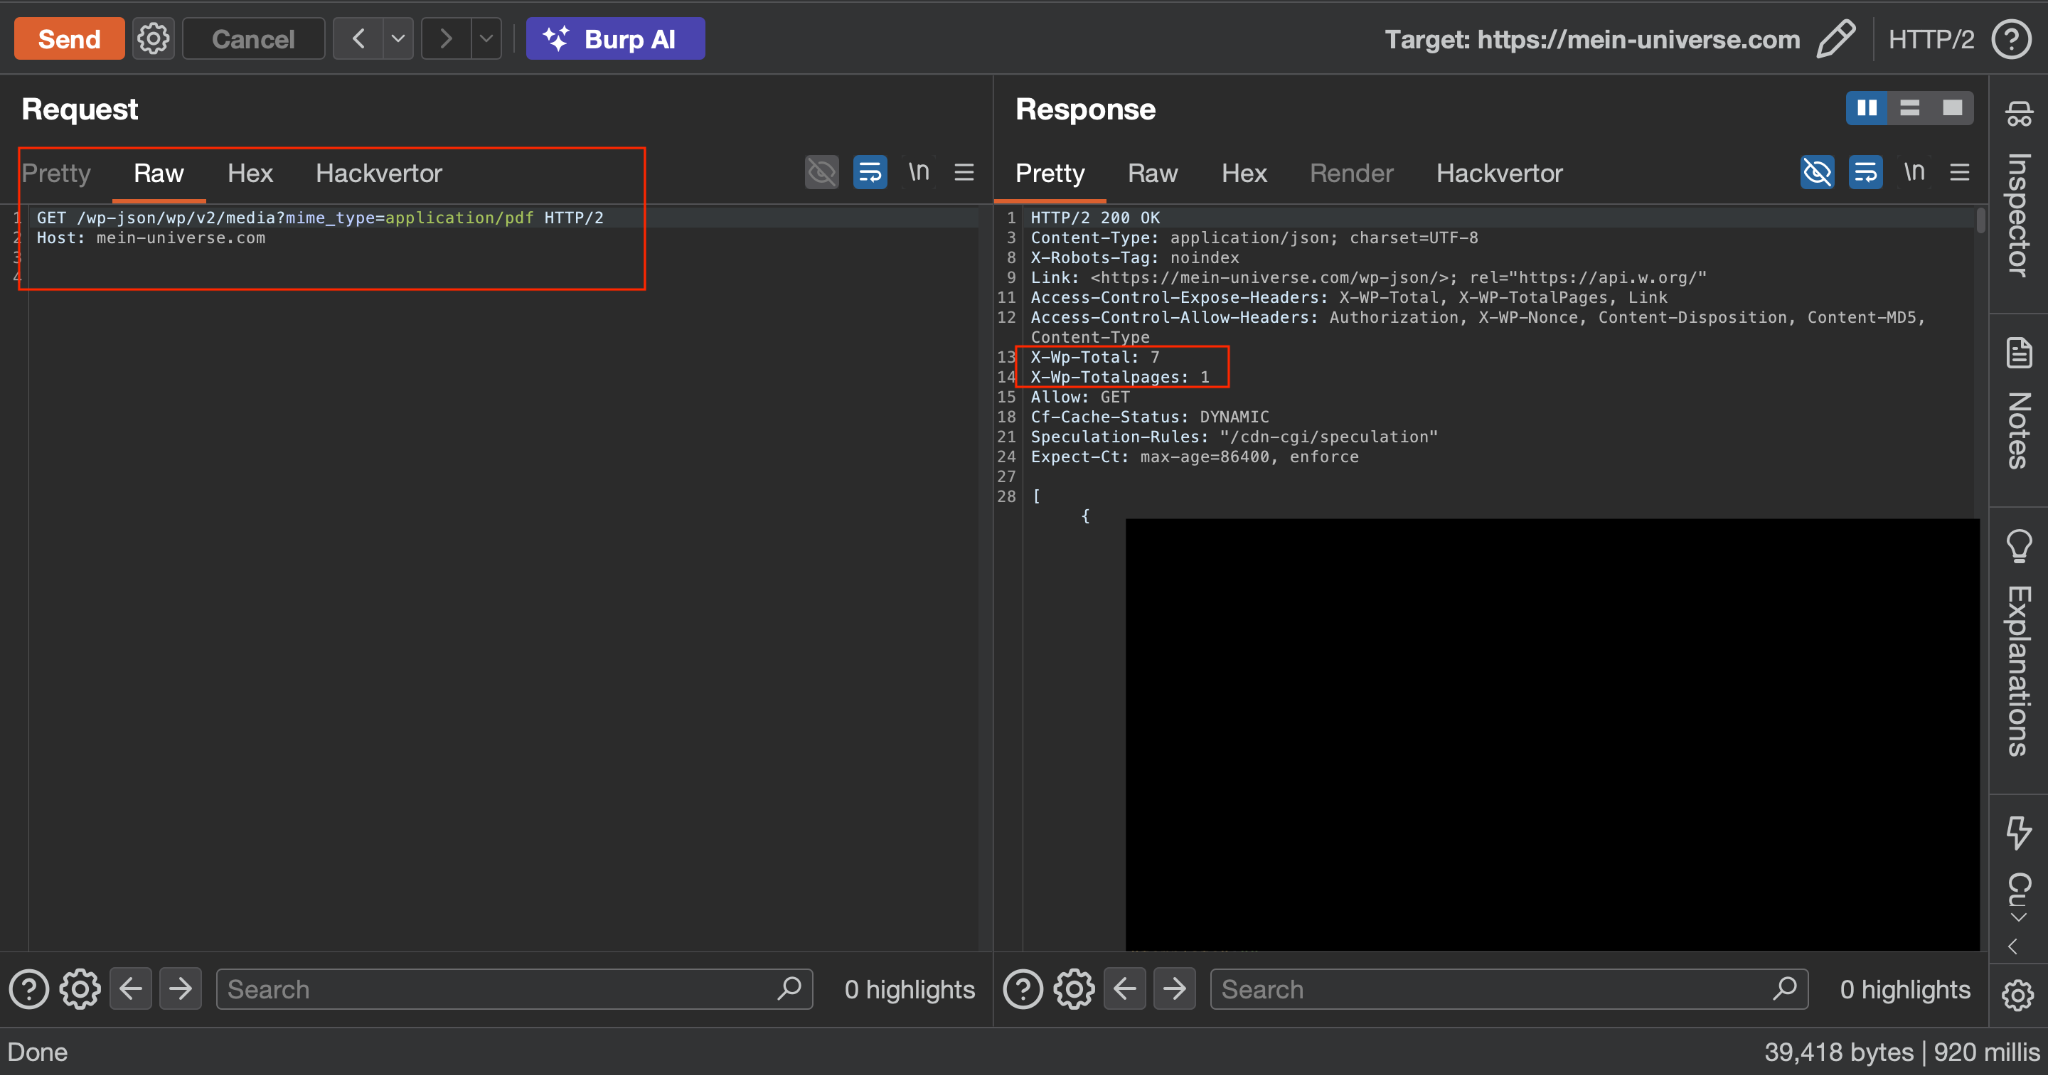The width and height of the screenshot is (2048, 1075).
Task: Click Response search magnifier icon
Action: coord(1785,988)
